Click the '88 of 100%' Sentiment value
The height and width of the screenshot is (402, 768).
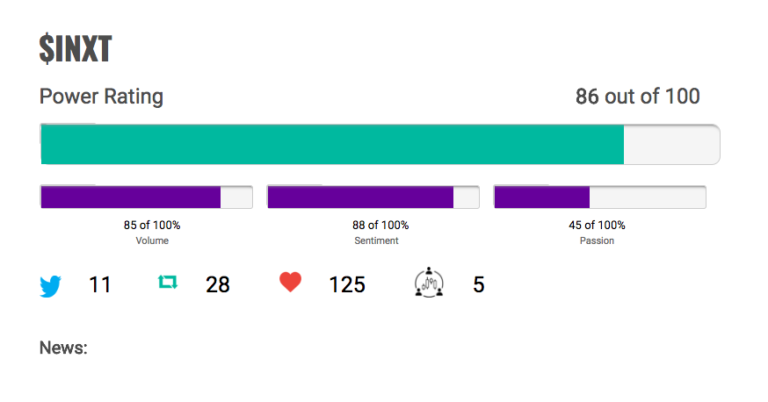pos(380,225)
